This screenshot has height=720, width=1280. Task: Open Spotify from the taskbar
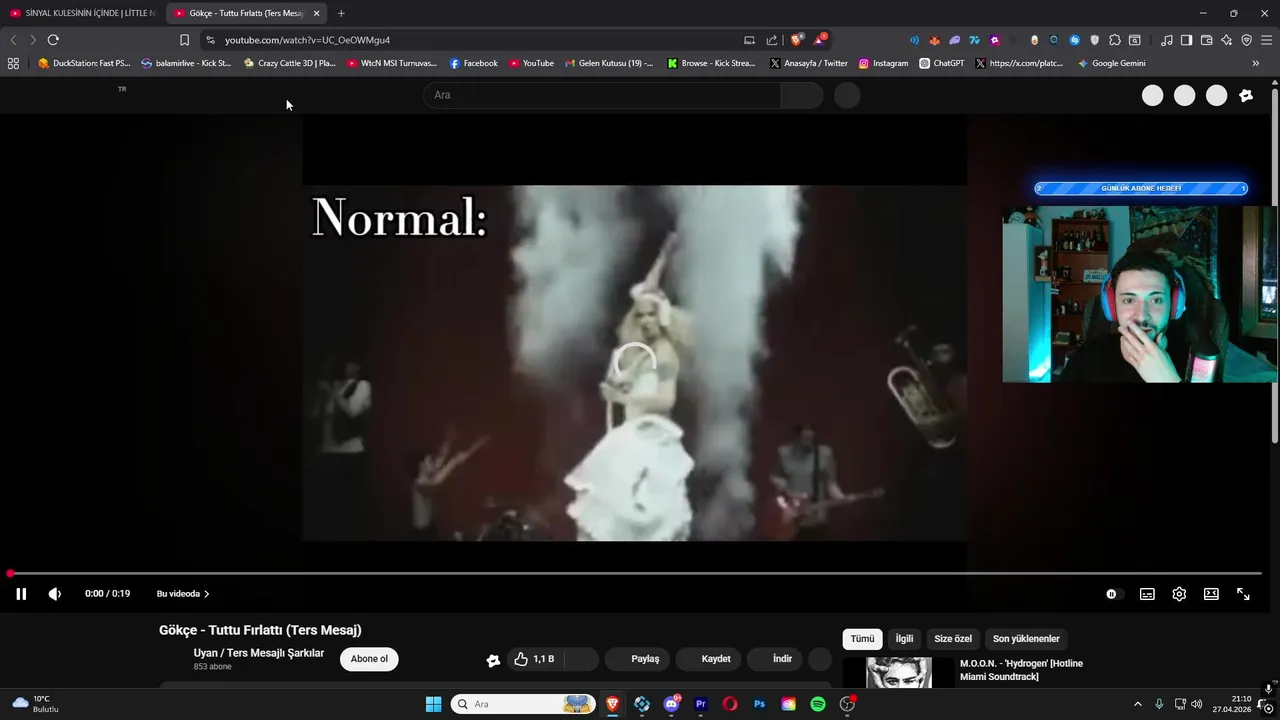pos(818,704)
